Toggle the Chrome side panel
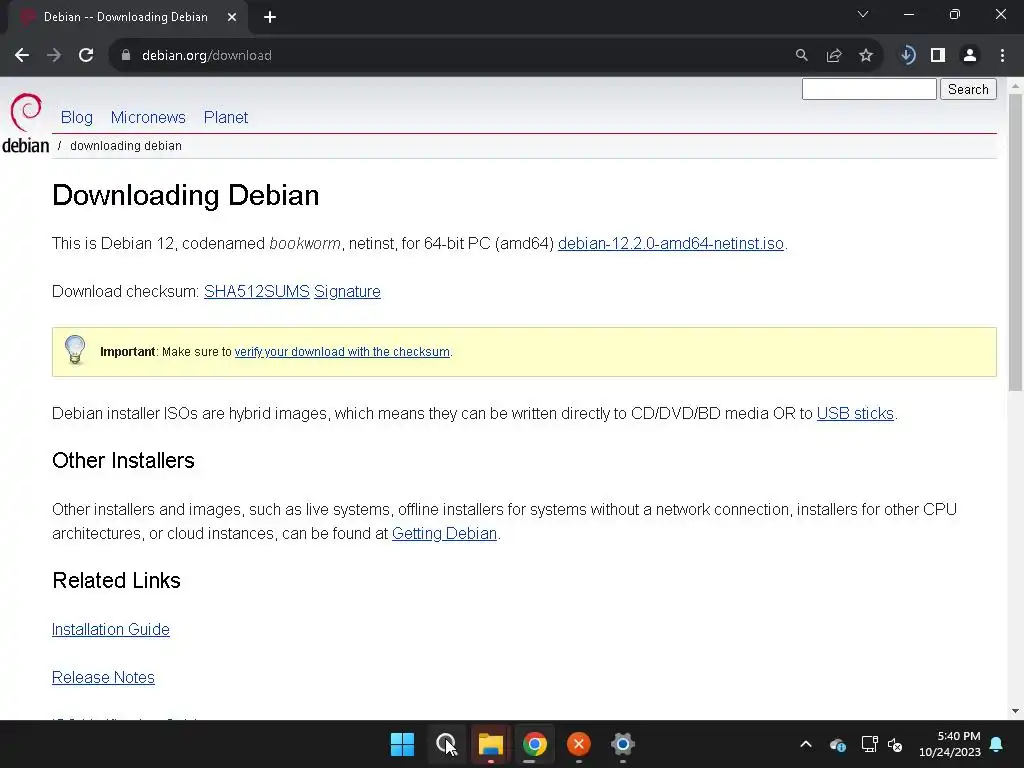The image size is (1024, 768). coord(938,56)
